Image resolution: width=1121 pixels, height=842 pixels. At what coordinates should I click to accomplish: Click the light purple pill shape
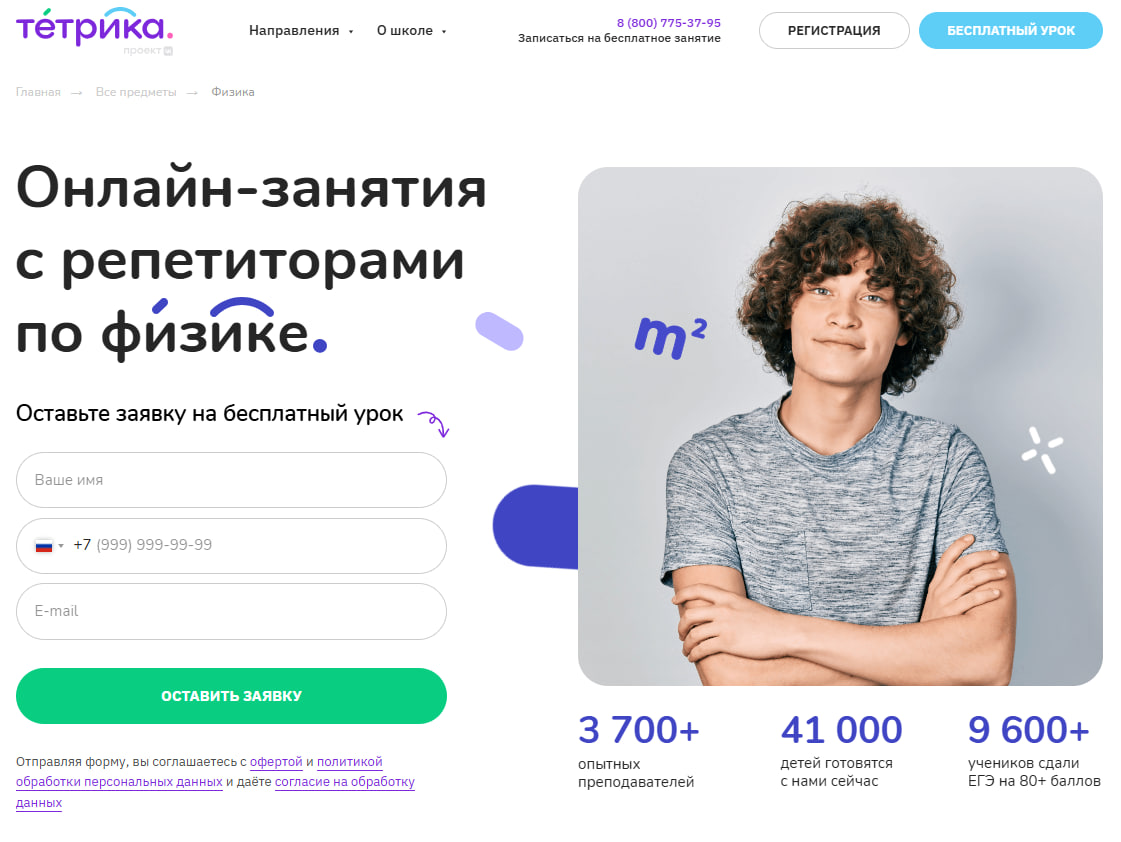point(499,332)
